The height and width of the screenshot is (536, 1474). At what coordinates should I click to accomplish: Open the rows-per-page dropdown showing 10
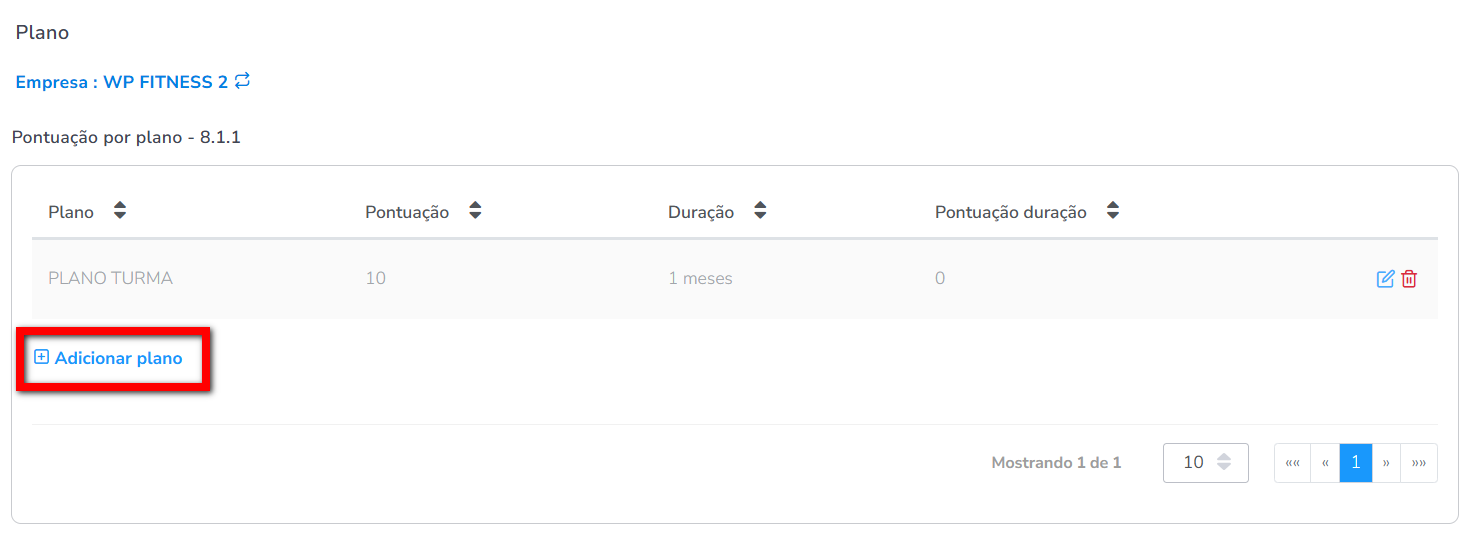[x=1205, y=463]
